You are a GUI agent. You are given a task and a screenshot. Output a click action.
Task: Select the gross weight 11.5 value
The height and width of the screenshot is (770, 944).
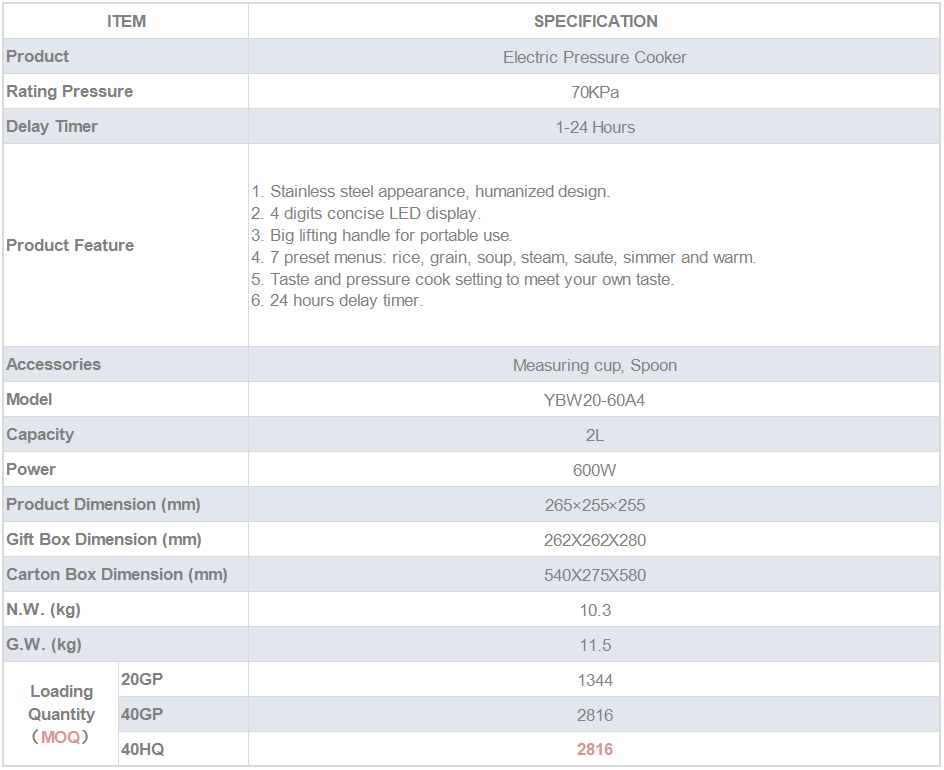coord(595,645)
